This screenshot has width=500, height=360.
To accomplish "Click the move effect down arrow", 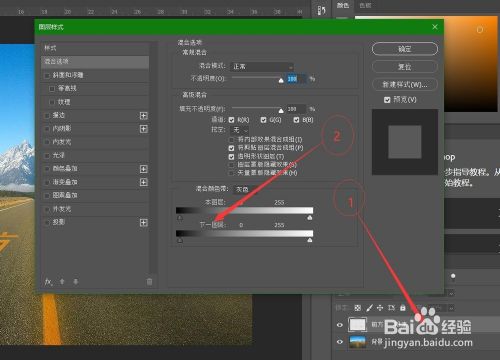I will click(x=76, y=282).
